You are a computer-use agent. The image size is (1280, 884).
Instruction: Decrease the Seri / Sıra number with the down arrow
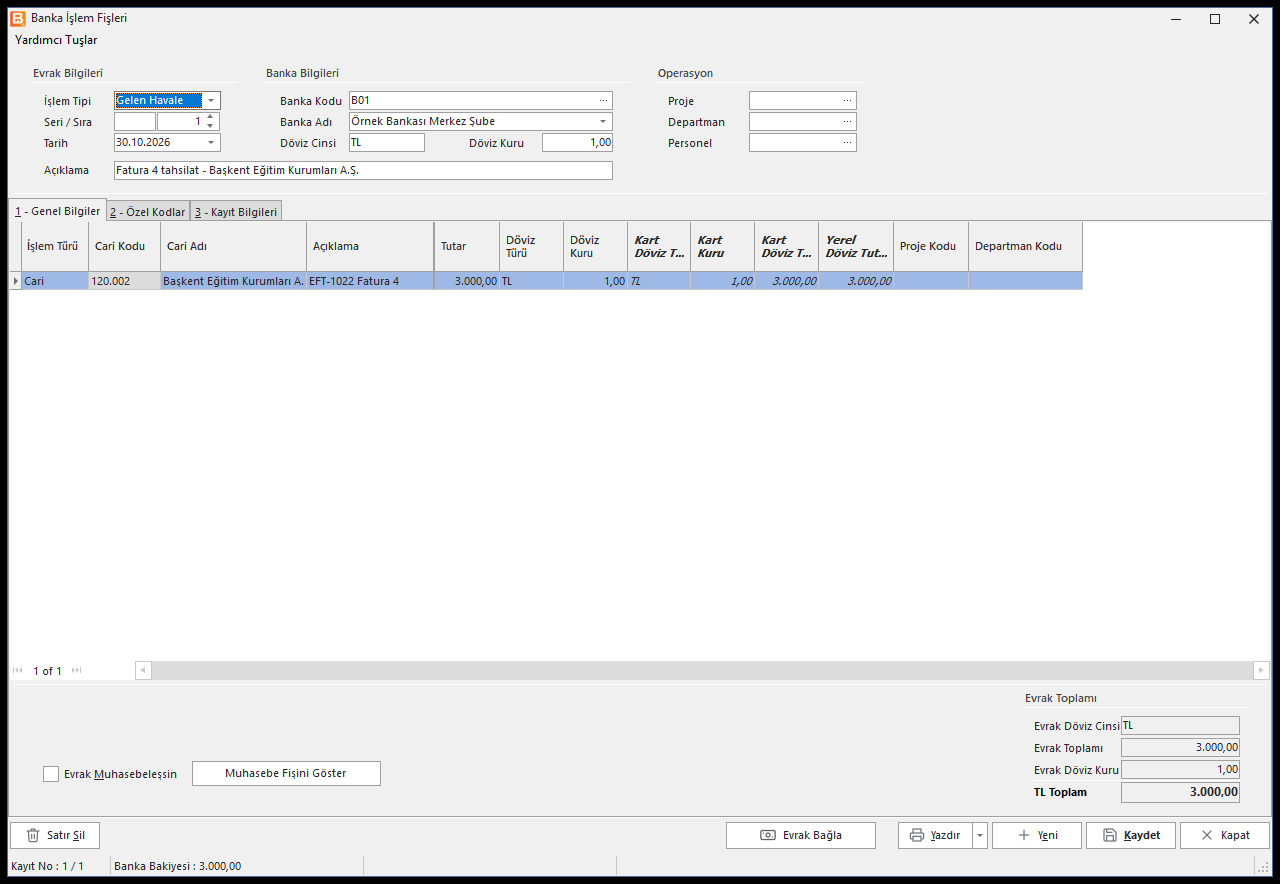tap(210, 126)
